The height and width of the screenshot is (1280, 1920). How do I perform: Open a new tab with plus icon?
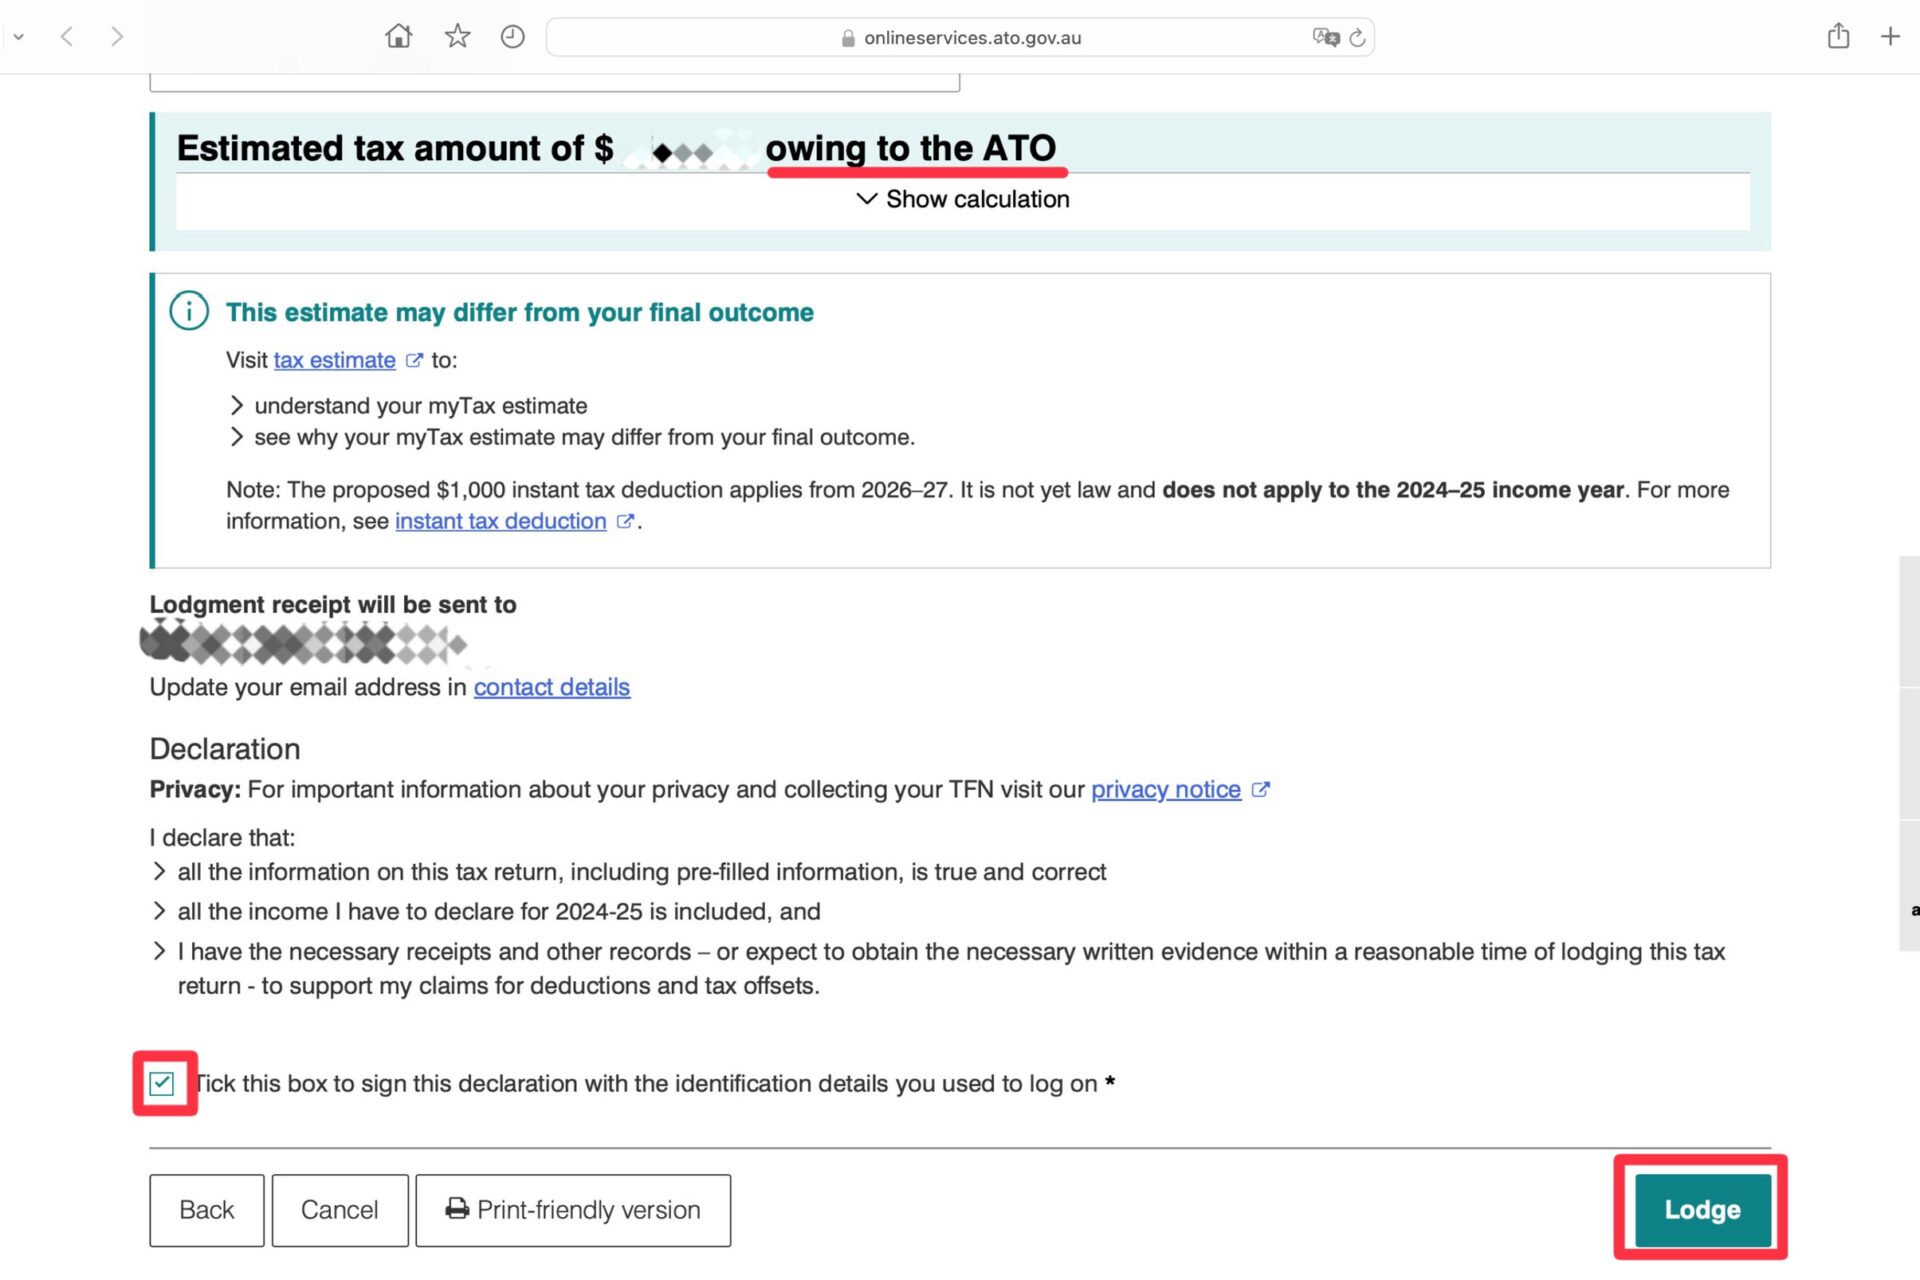click(1889, 37)
